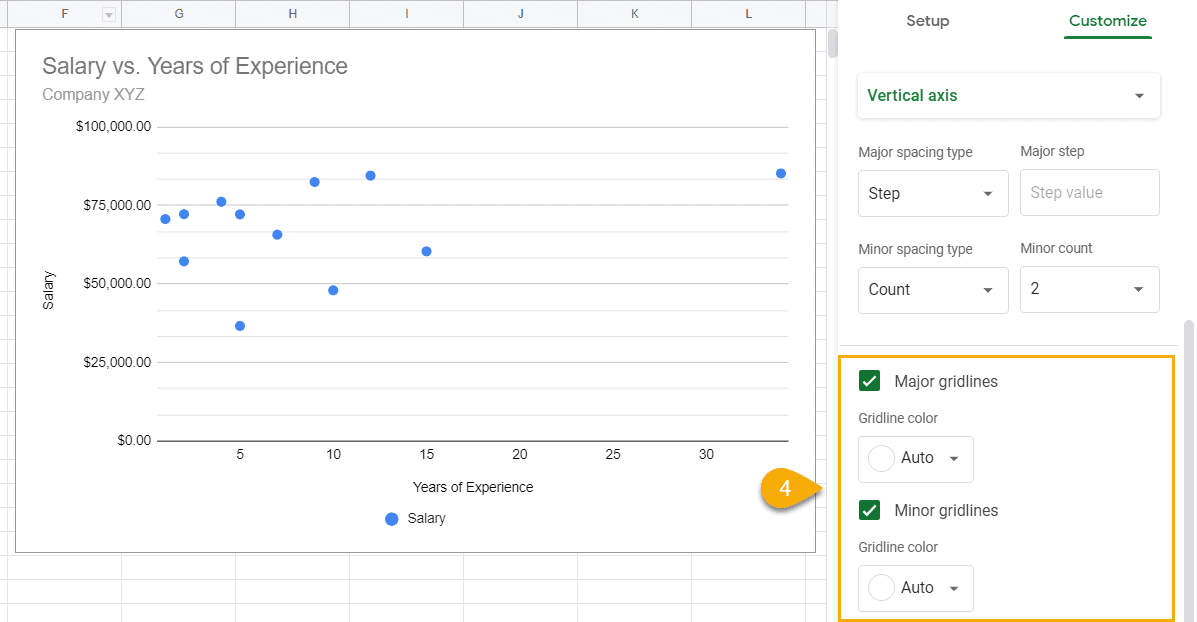Open the Major gridline color Auto picker
This screenshot has height=622, width=1197.
pos(915,459)
